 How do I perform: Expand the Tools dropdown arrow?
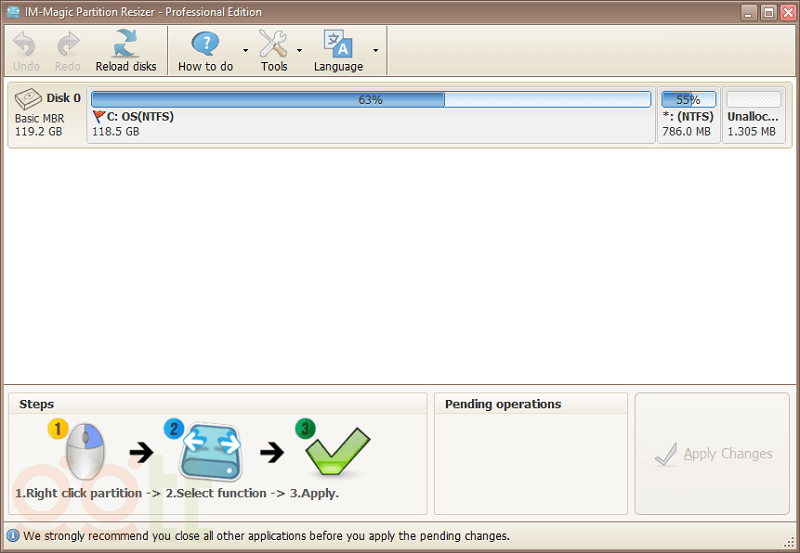pos(299,50)
